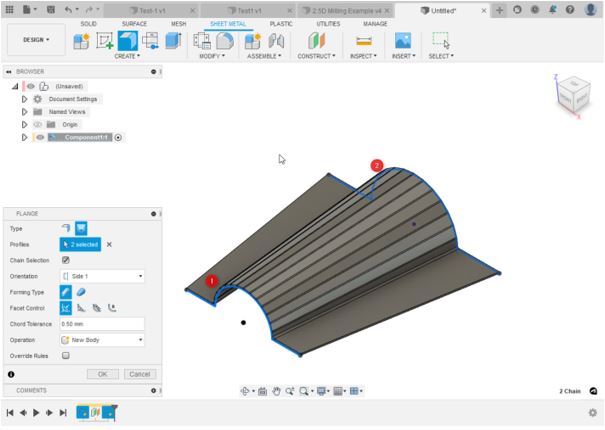Switch to the Test1 v1 document tab
The width and height of the screenshot is (605, 430).
coord(249,11)
